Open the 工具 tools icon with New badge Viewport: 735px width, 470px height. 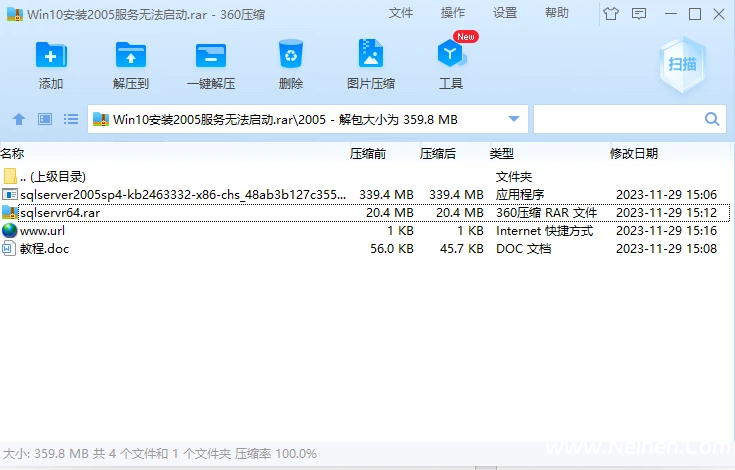pos(451,54)
